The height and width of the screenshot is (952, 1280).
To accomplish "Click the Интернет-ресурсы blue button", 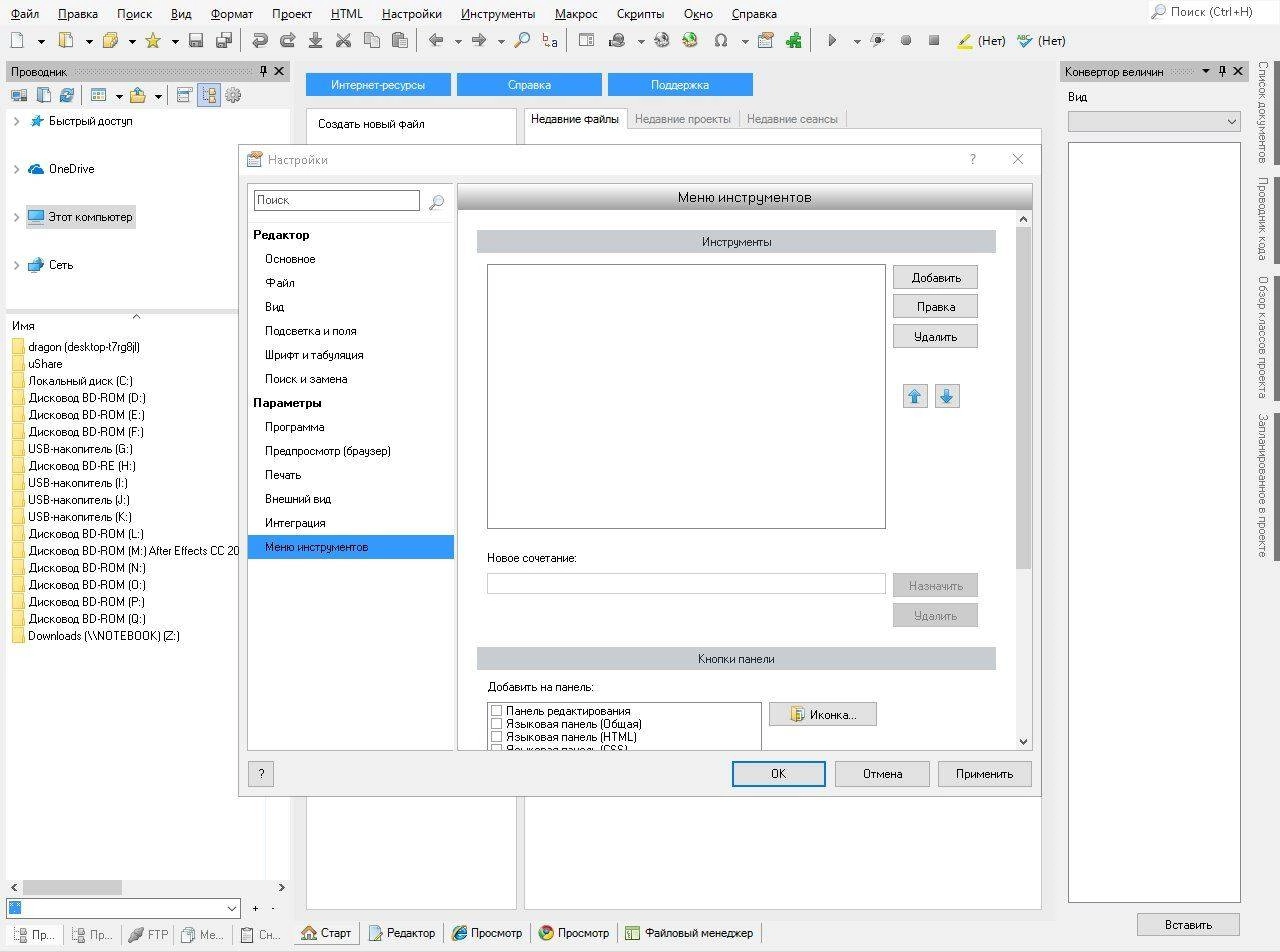I will tap(378, 85).
